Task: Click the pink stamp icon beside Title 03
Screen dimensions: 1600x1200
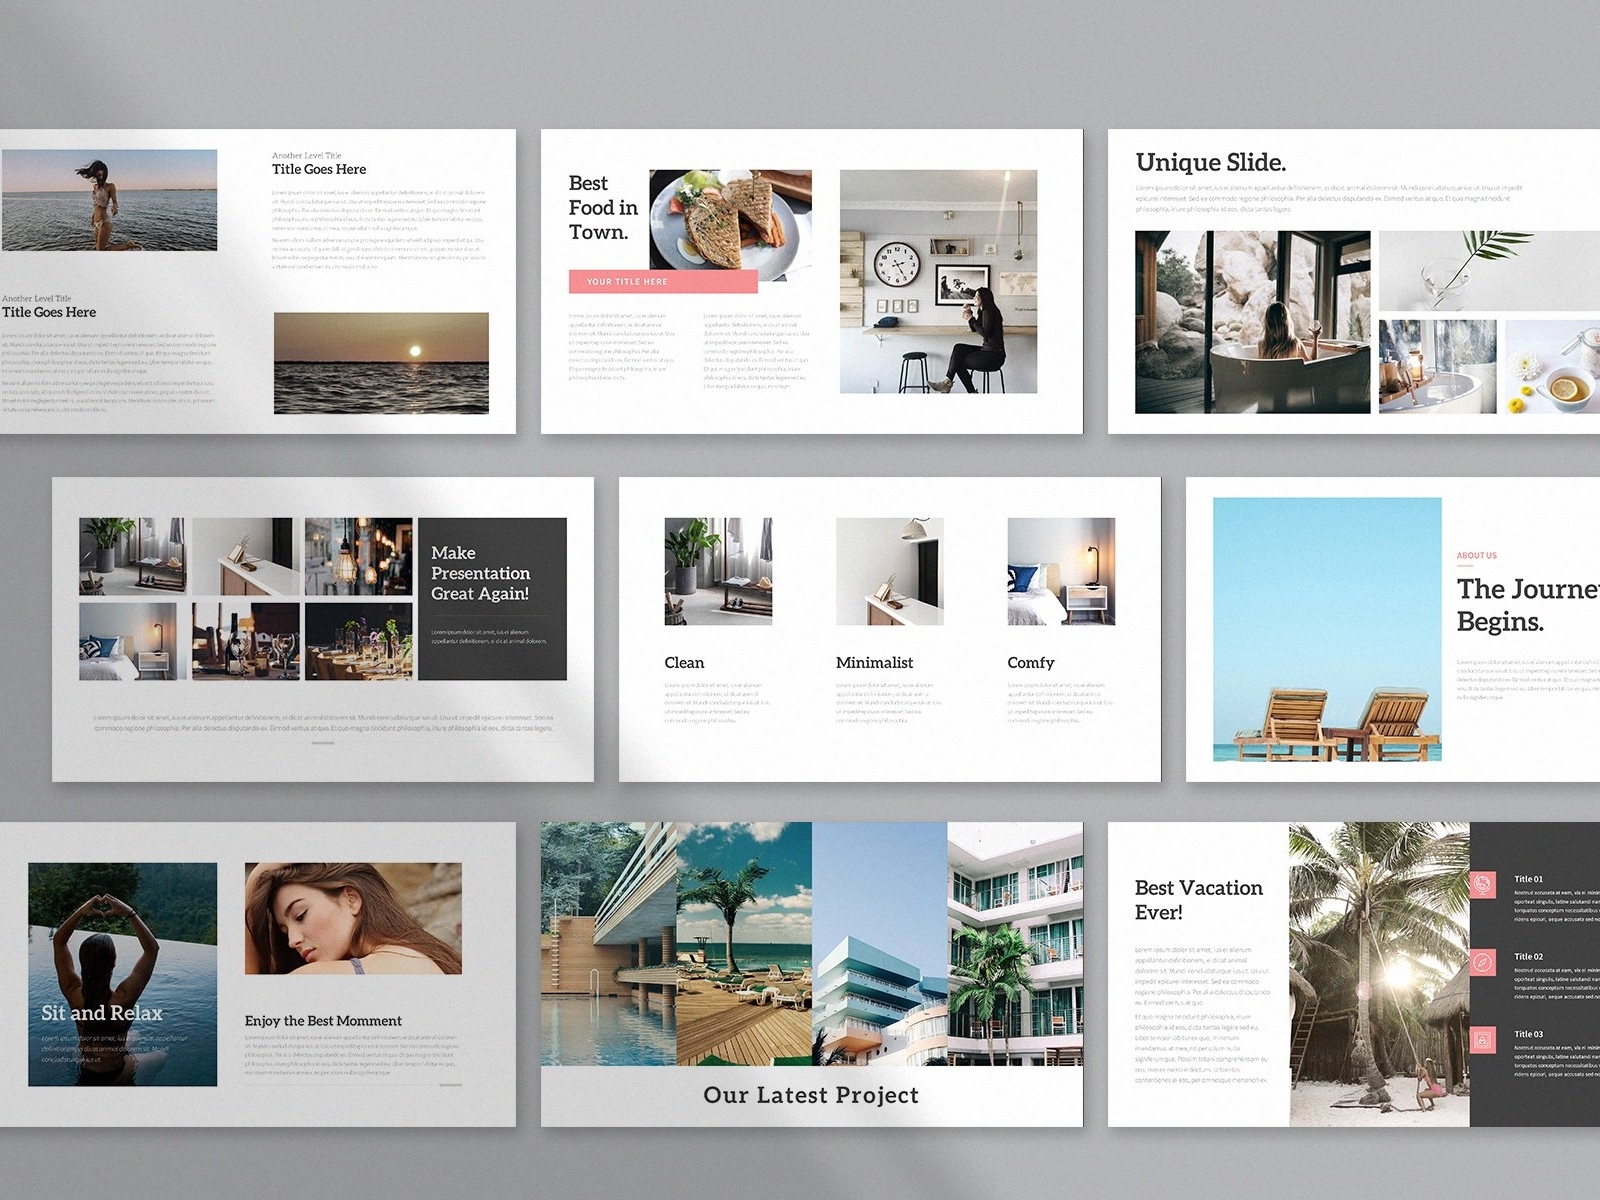Action: (1482, 1039)
